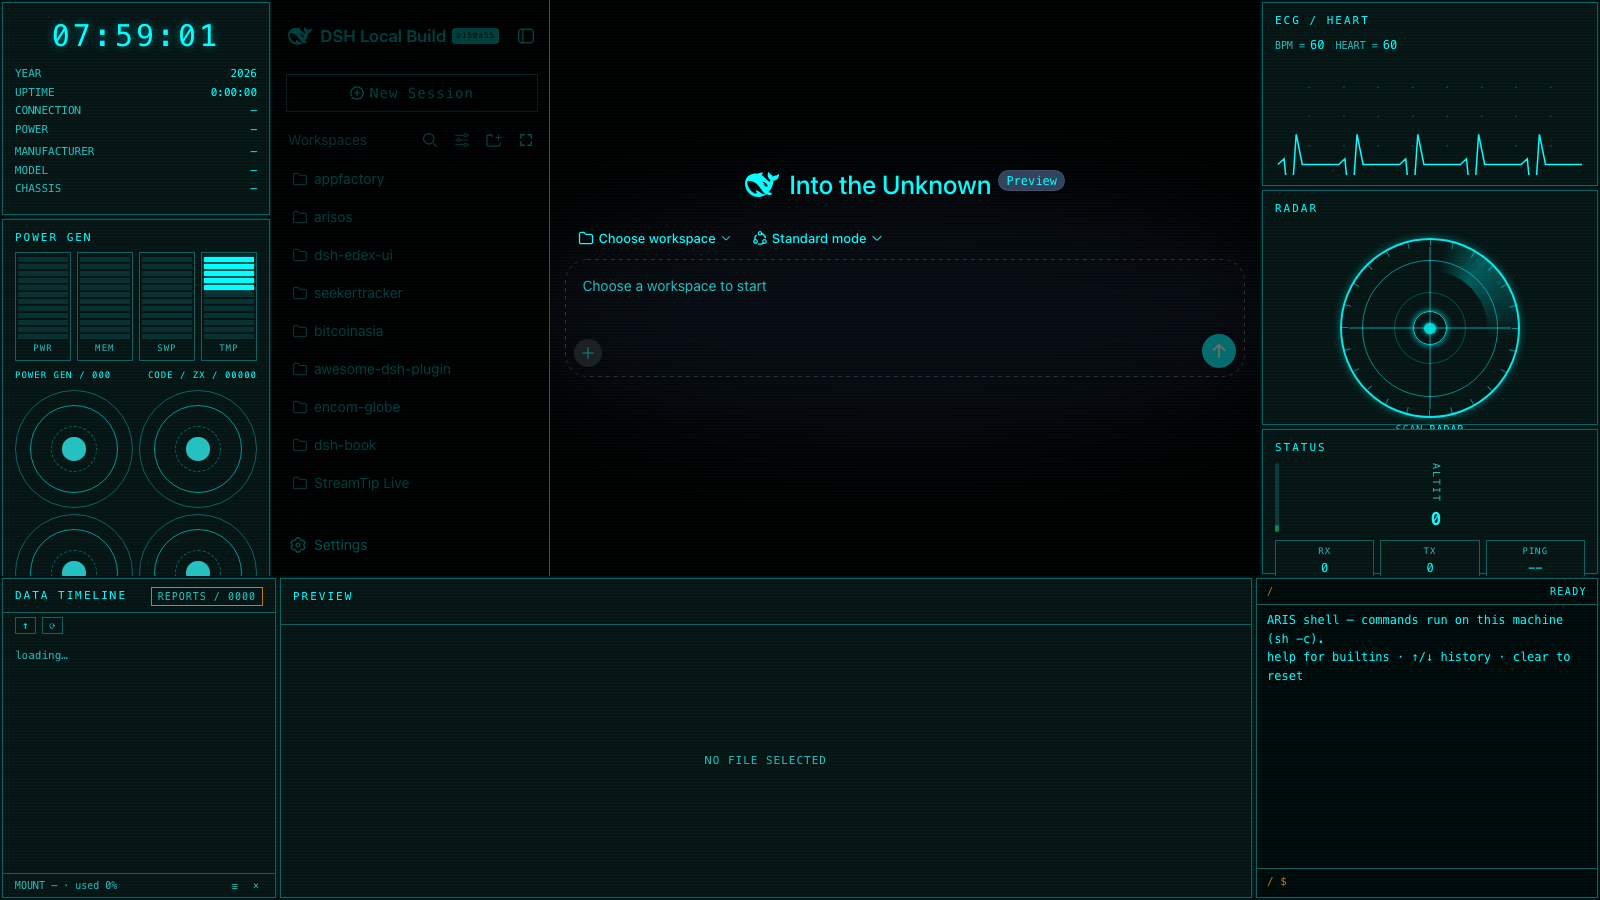
Task: Select the encom-globe workspace
Action: point(412,407)
